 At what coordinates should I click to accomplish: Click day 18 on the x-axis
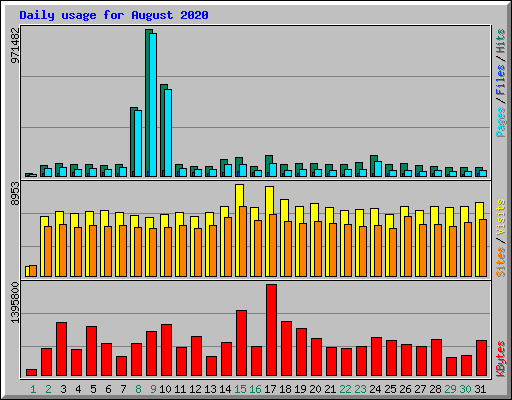click(285, 389)
